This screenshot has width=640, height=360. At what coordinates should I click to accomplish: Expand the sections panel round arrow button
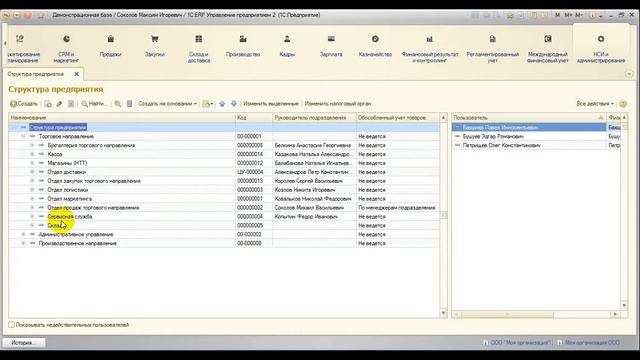pyautogui.click(x=629, y=74)
